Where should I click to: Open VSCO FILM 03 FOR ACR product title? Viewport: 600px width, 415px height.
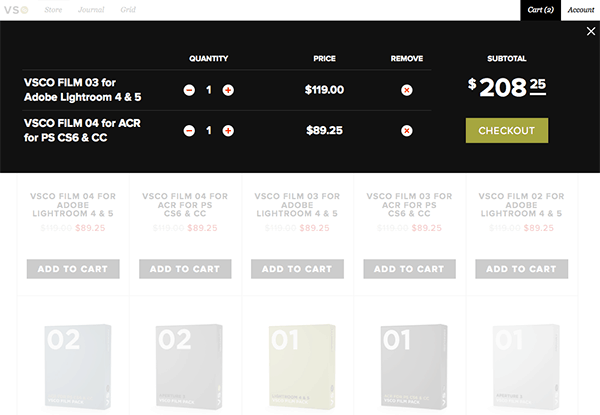point(409,205)
